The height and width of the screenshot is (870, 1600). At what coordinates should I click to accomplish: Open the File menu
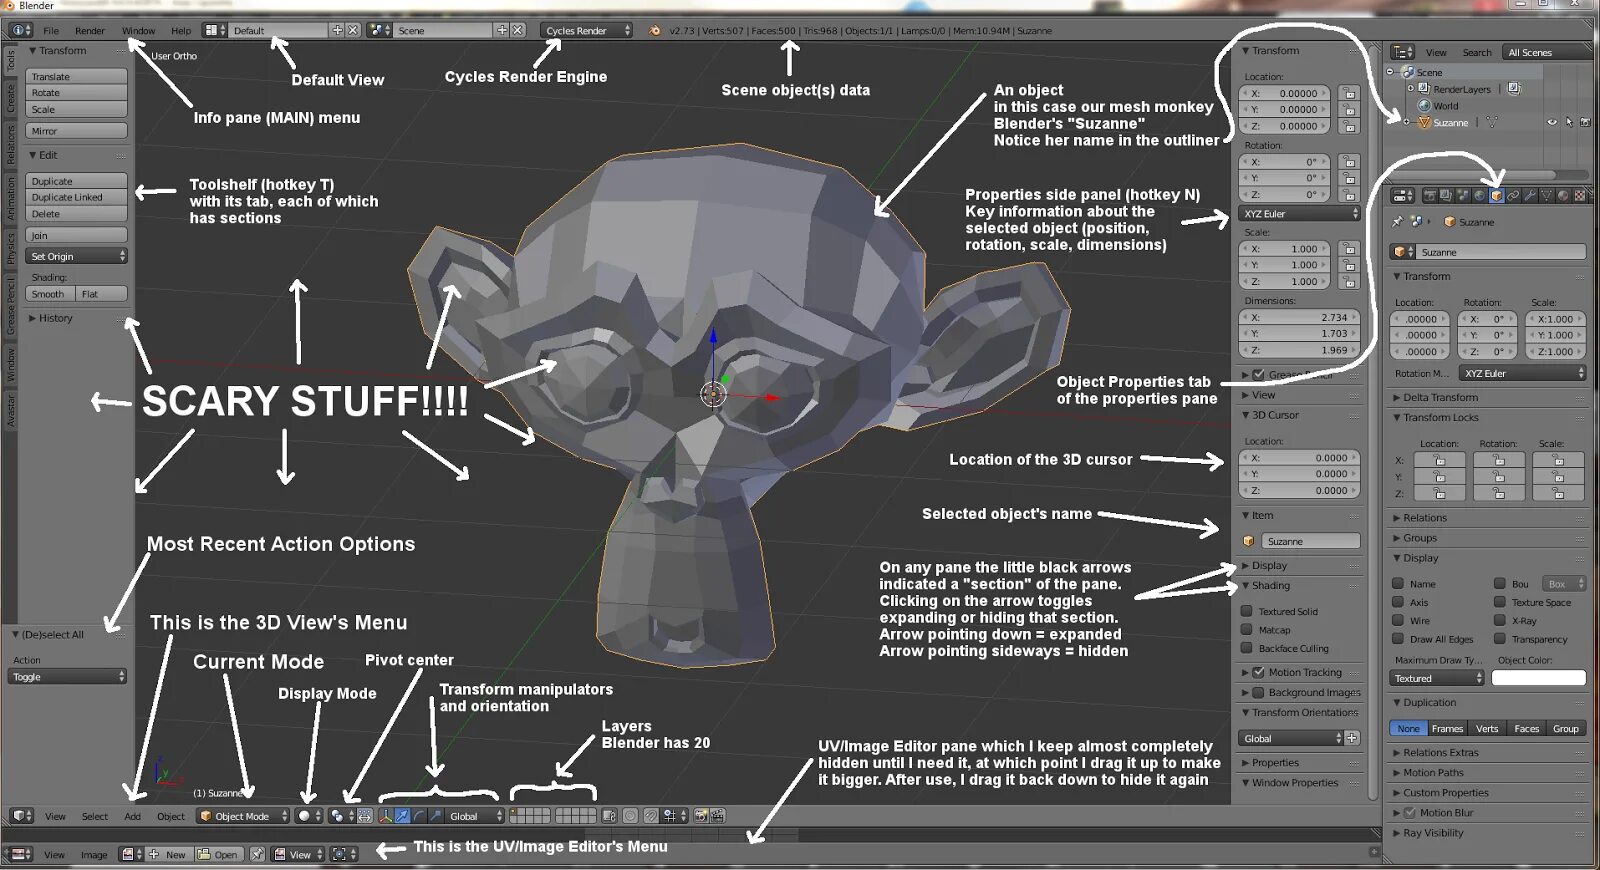(51, 31)
